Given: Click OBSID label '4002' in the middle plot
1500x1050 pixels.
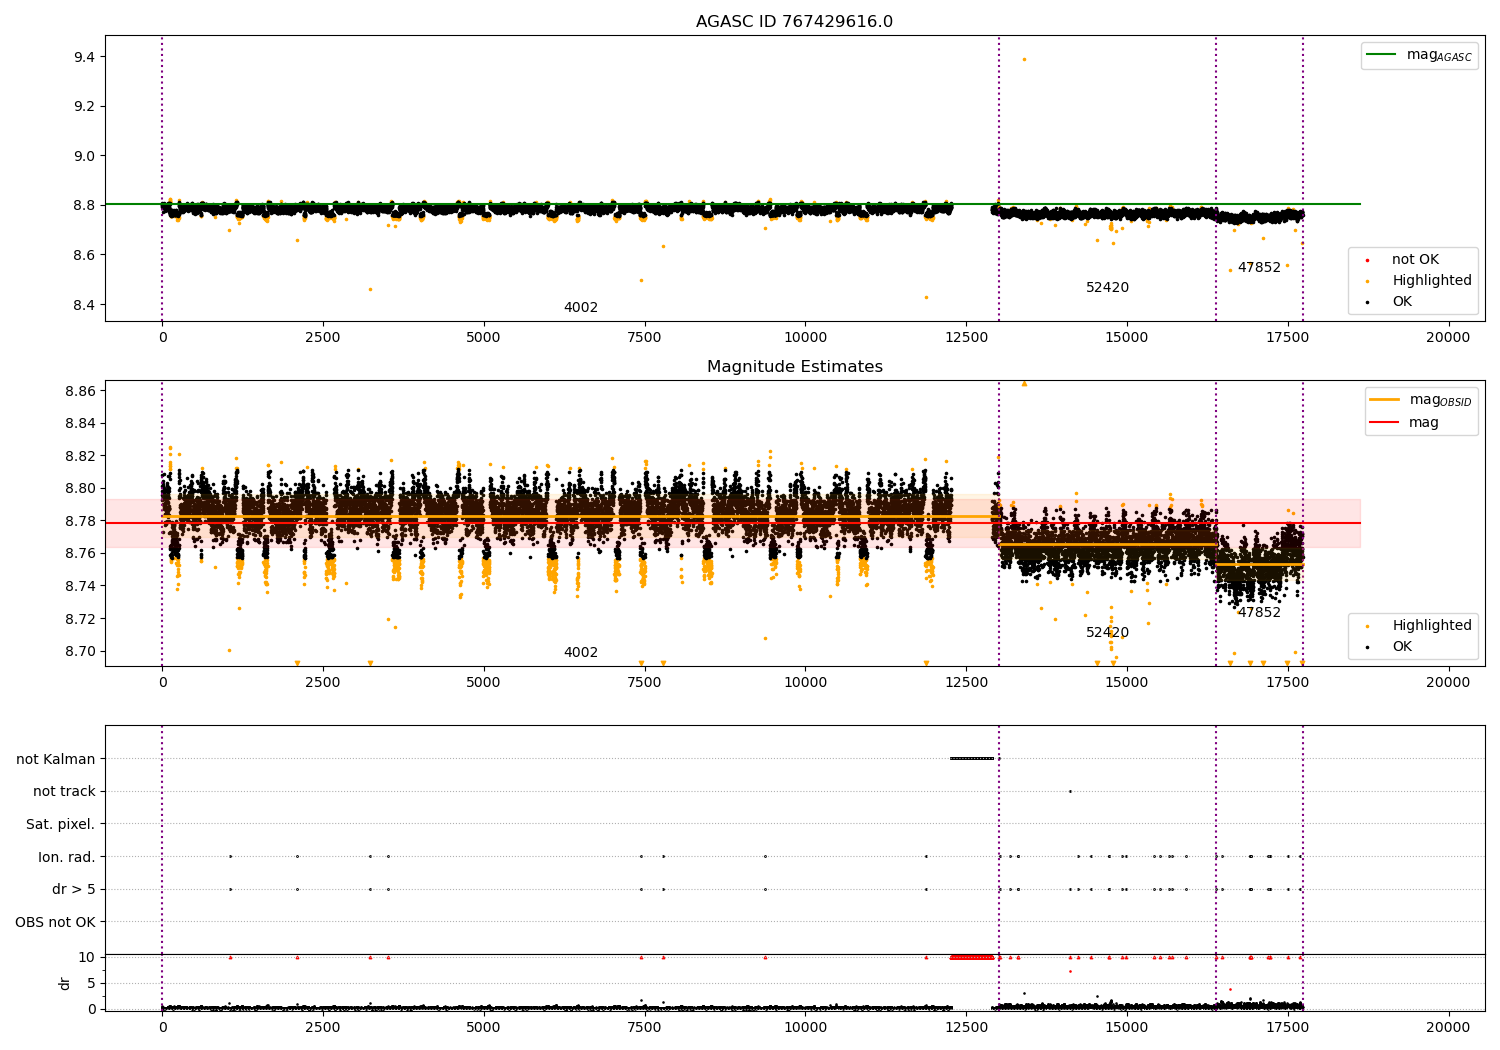Looking at the screenshot, I should (581, 653).
